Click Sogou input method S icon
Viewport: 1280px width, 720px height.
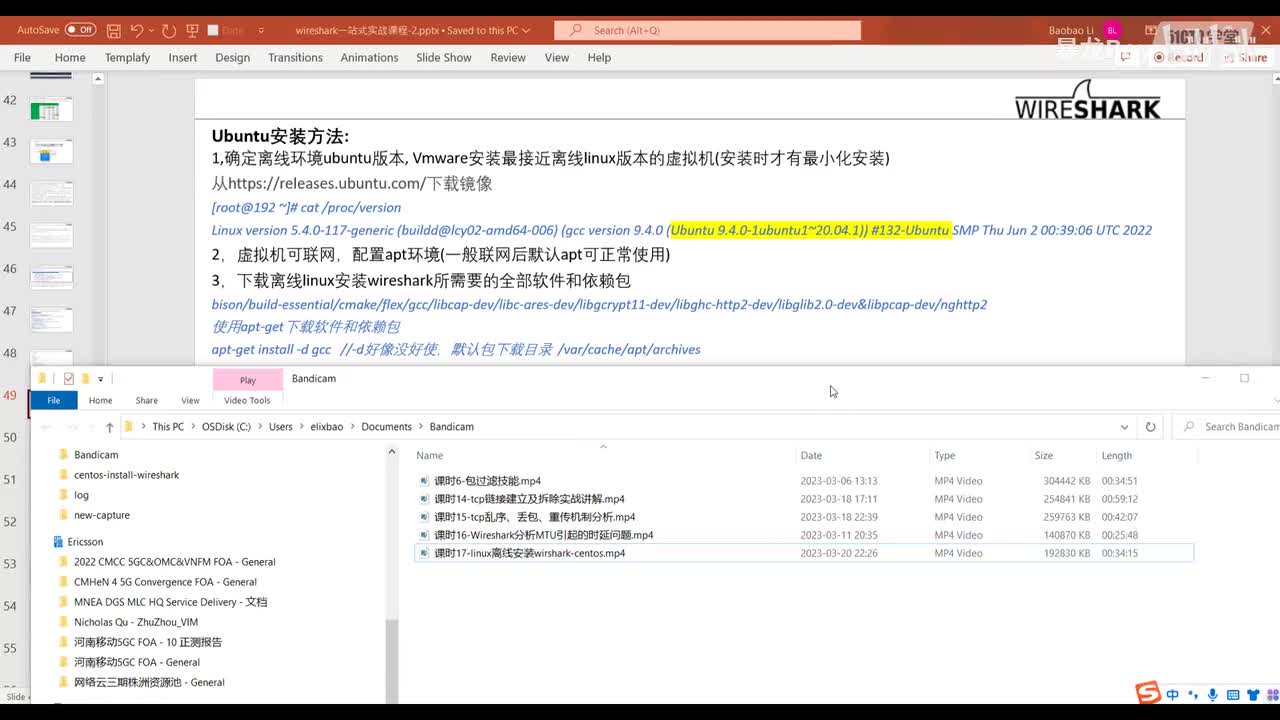click(x=1148, y=693)
